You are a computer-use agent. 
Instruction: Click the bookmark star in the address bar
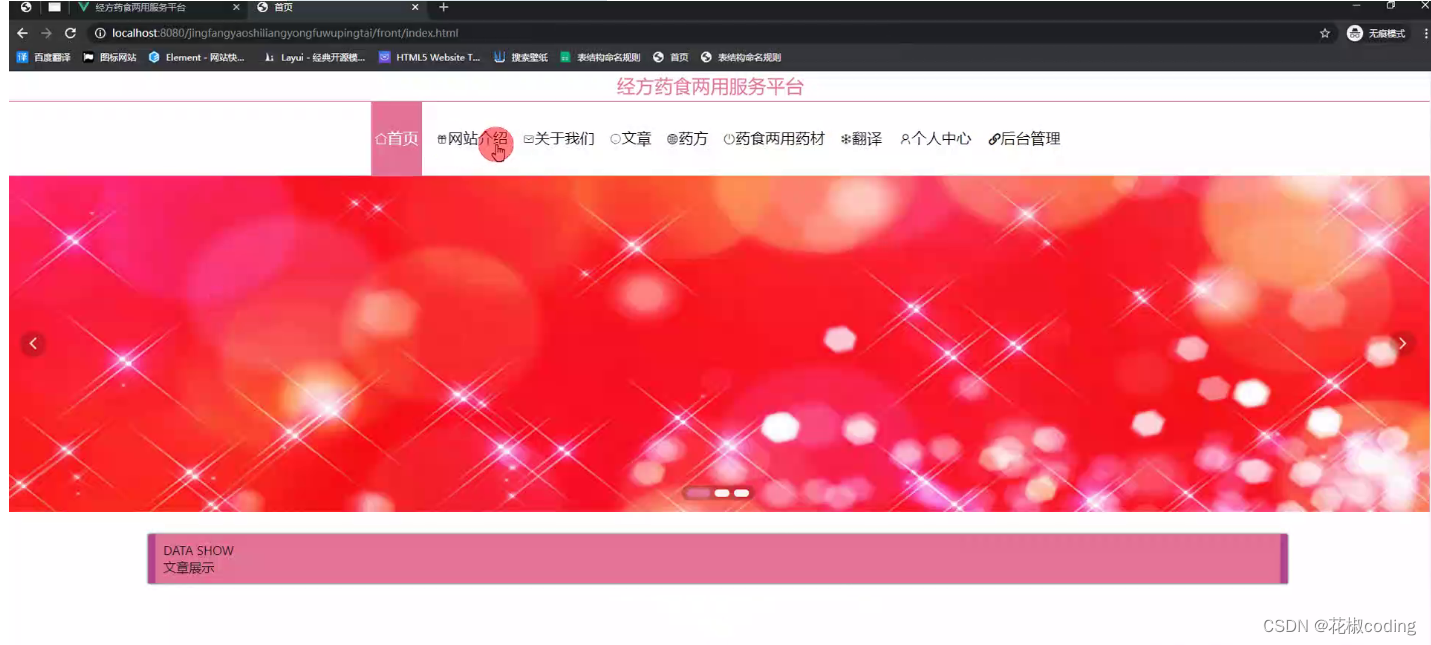[1325, 32]
